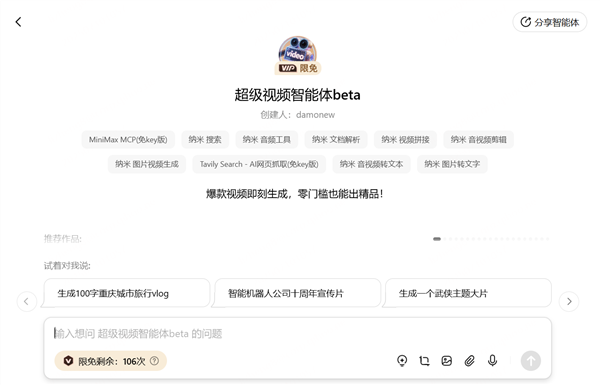Click the VIP 限免 badge under avatar
This screenshot has height=385, width=600.
point(298,68)
